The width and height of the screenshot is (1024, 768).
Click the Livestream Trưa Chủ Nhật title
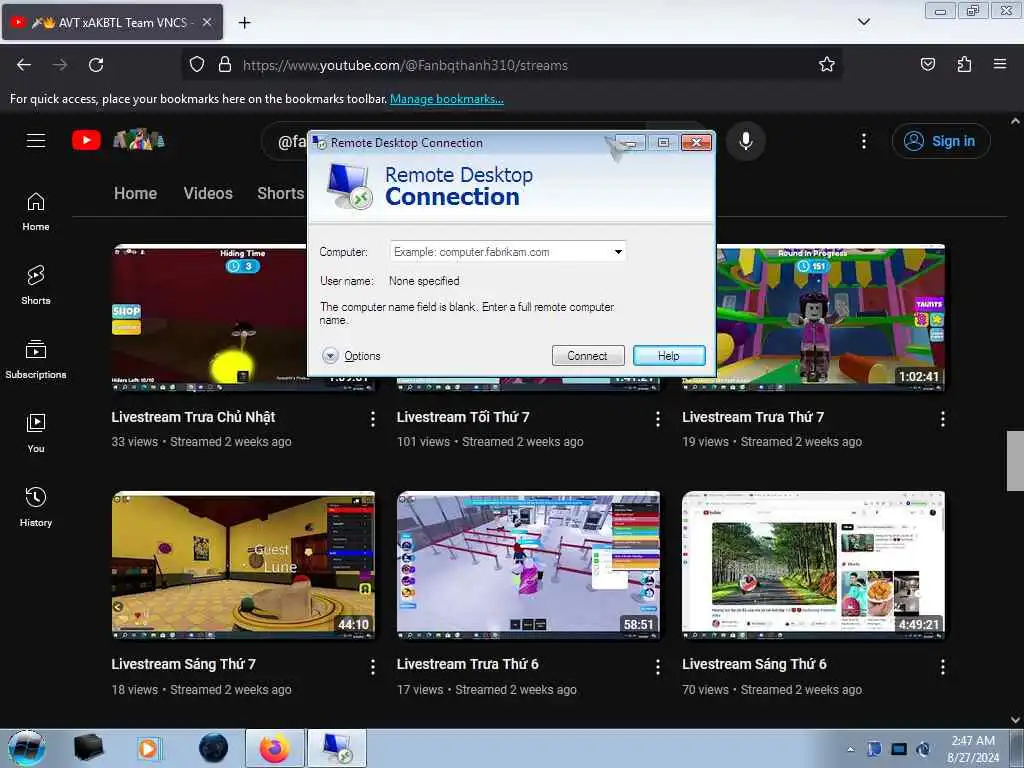point(193,417)
